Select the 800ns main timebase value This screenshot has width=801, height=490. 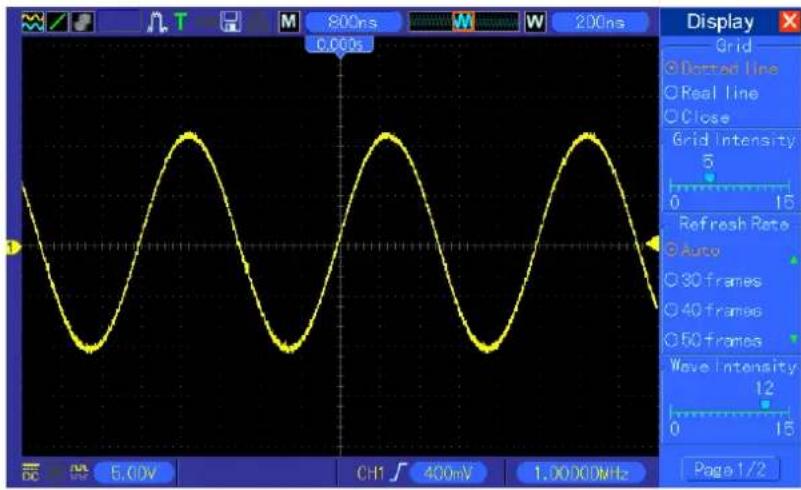tap(354, 22)
